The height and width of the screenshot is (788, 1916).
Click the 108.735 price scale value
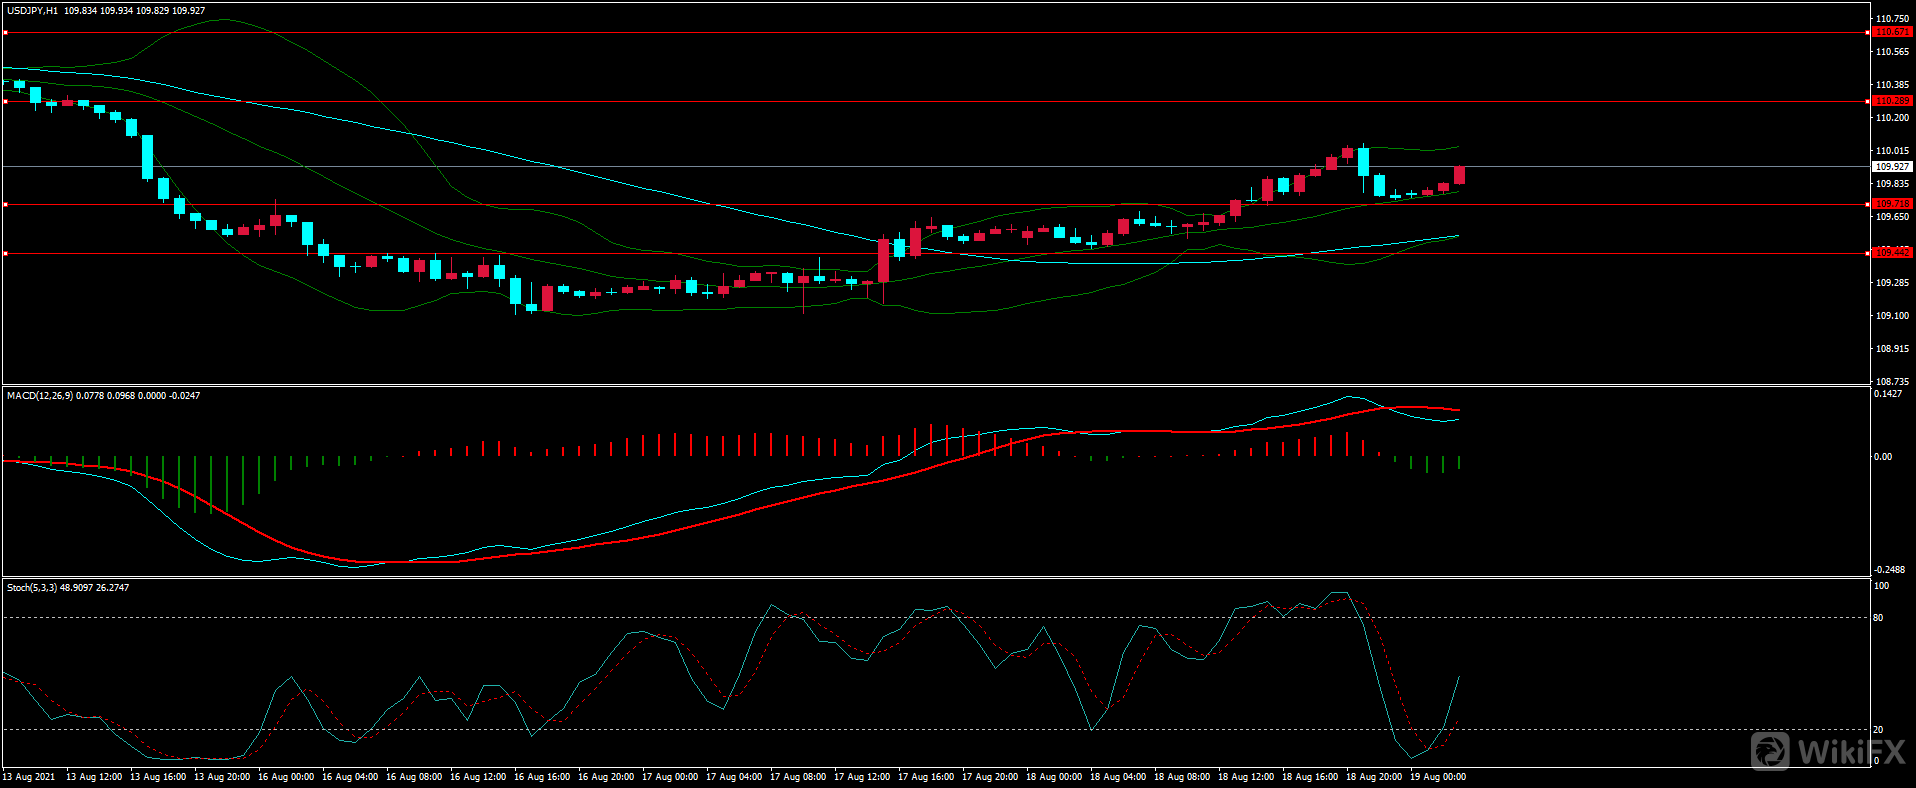pyautogui.click(x=1891, y=382)
